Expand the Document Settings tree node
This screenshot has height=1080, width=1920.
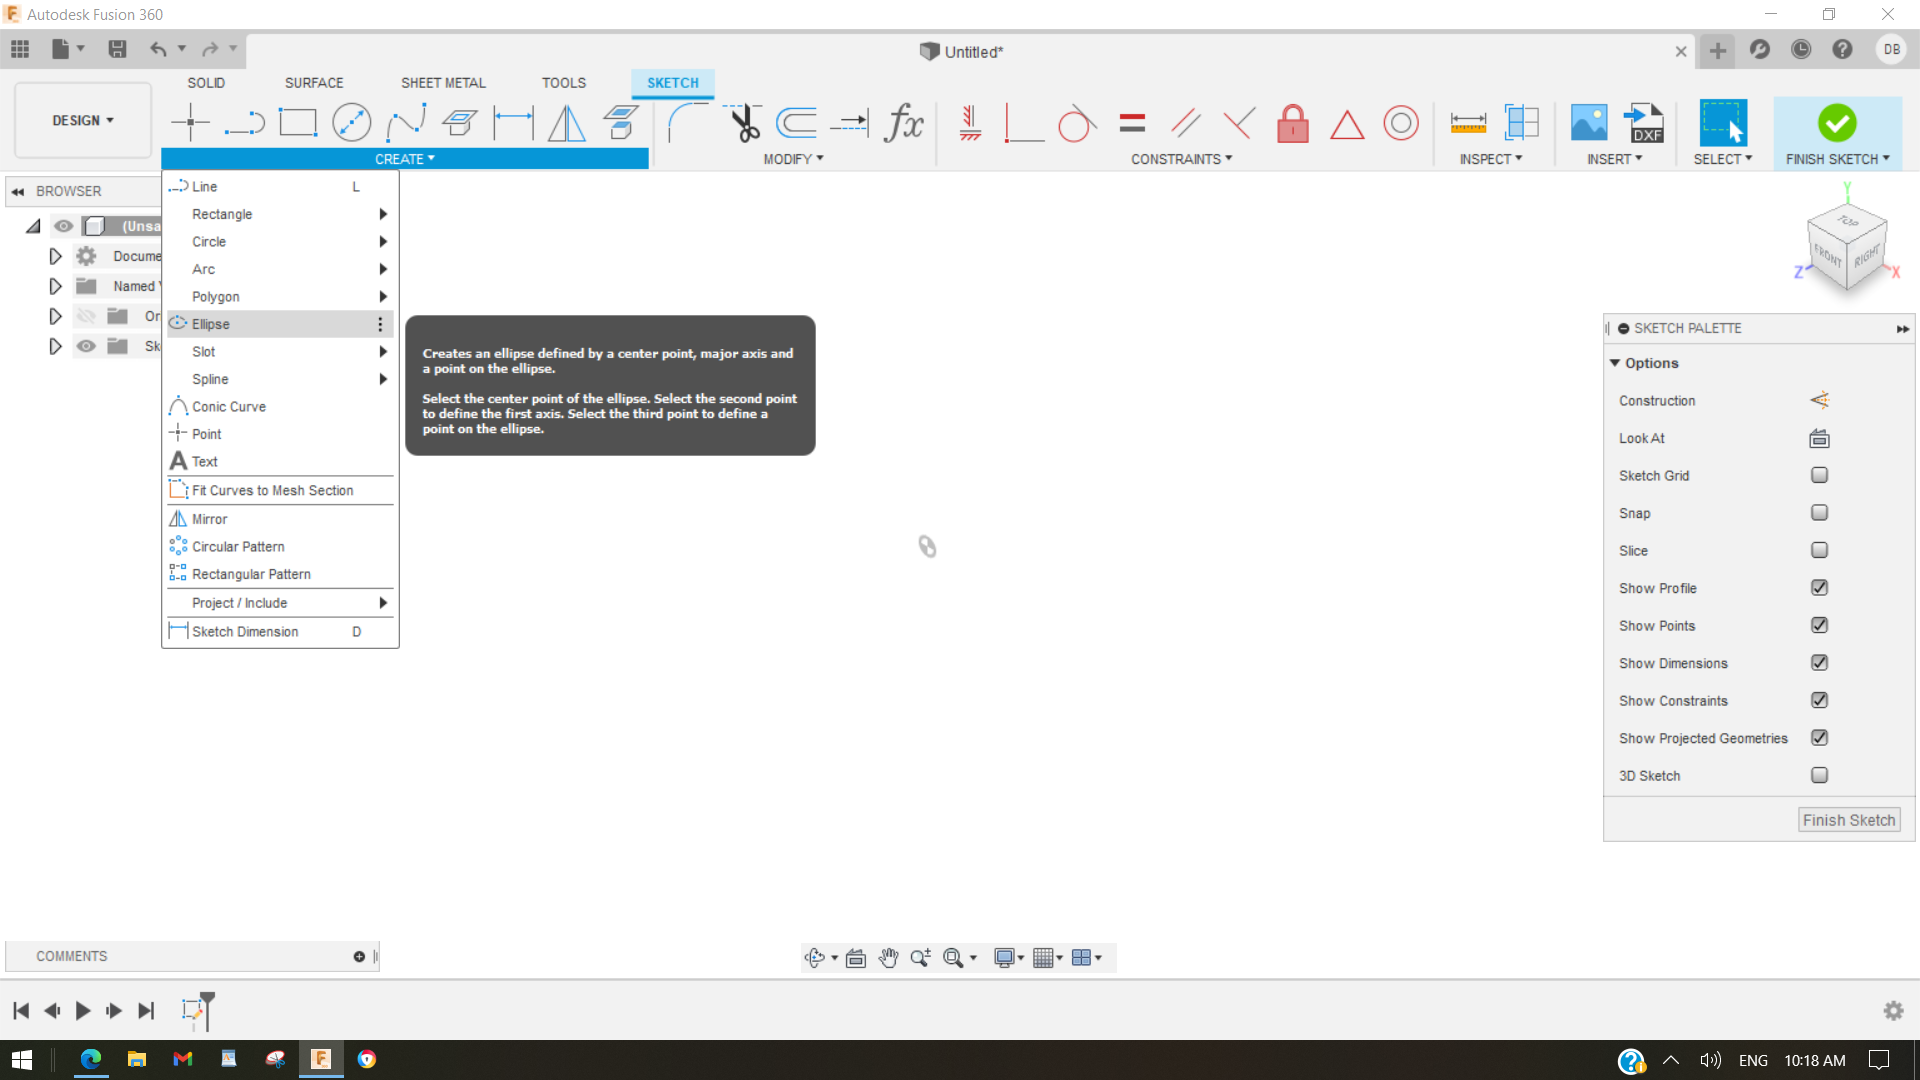[56, 257]
